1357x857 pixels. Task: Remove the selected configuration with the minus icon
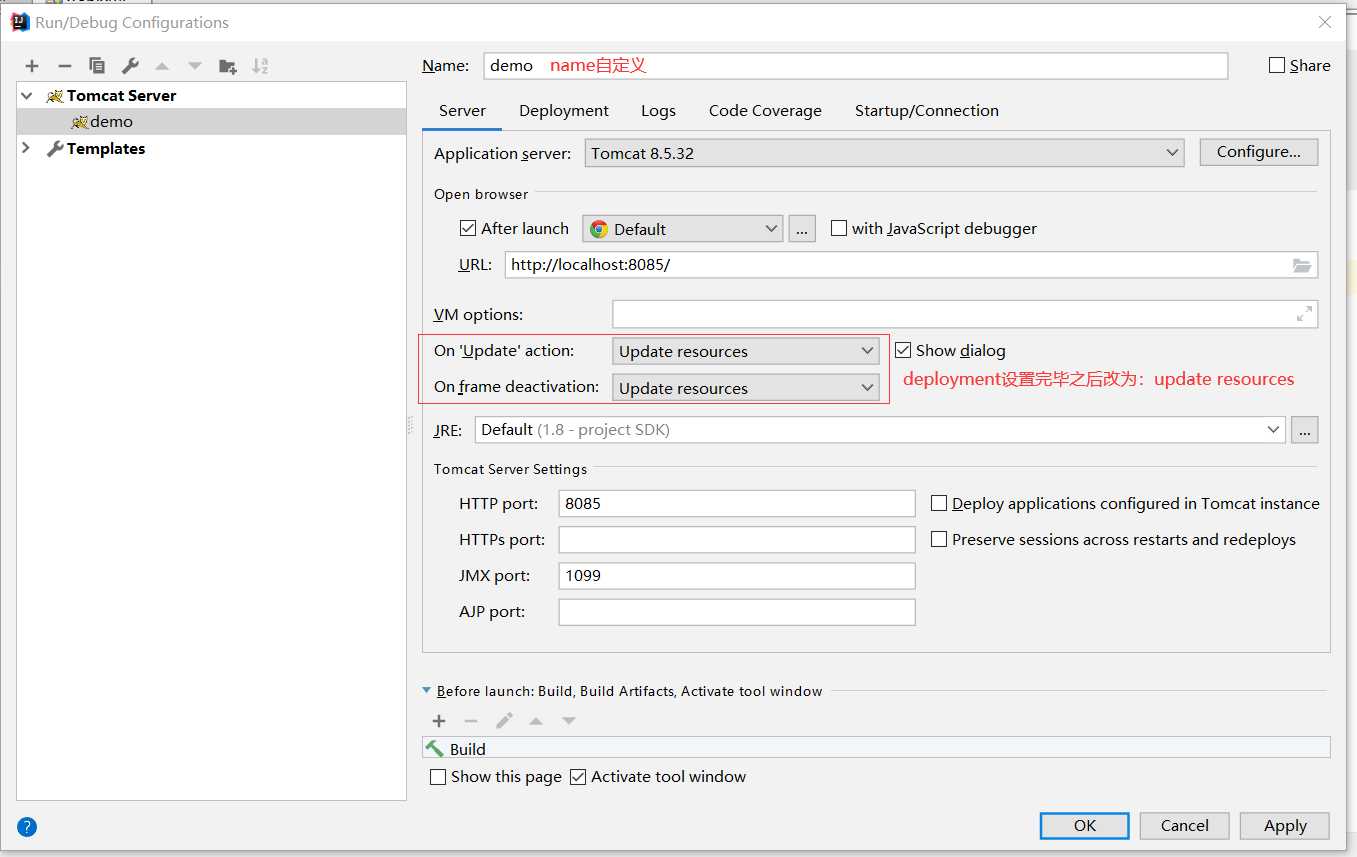pos(65,66)
